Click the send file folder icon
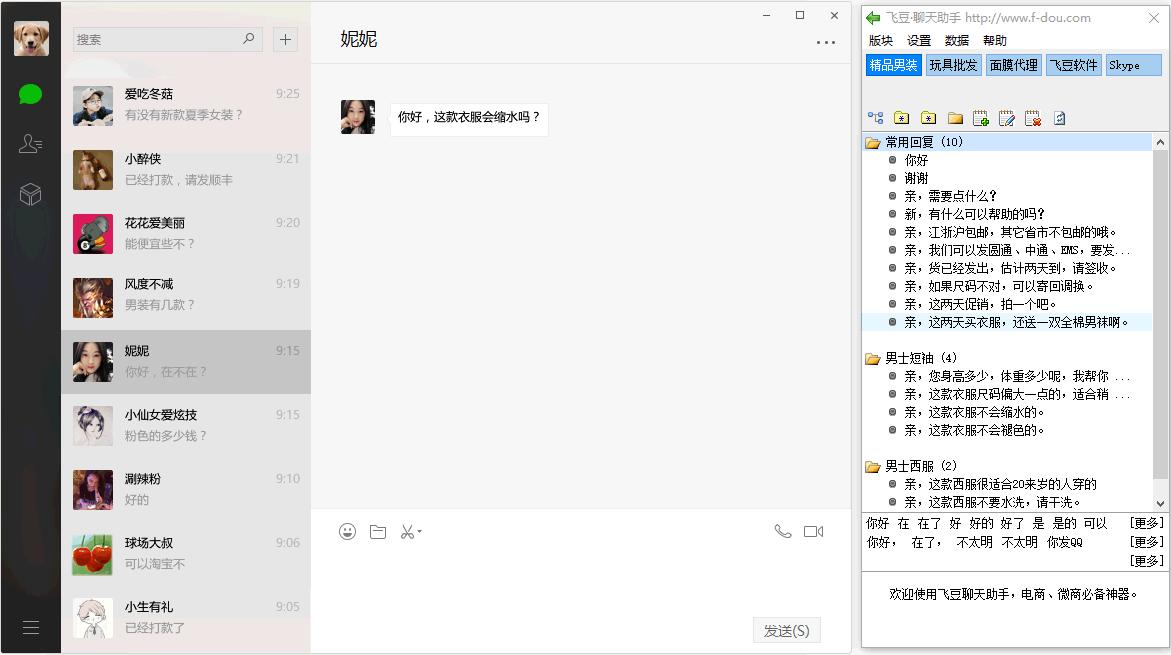Viewport: 1171px width, 655px height. [x=377, y=531]
